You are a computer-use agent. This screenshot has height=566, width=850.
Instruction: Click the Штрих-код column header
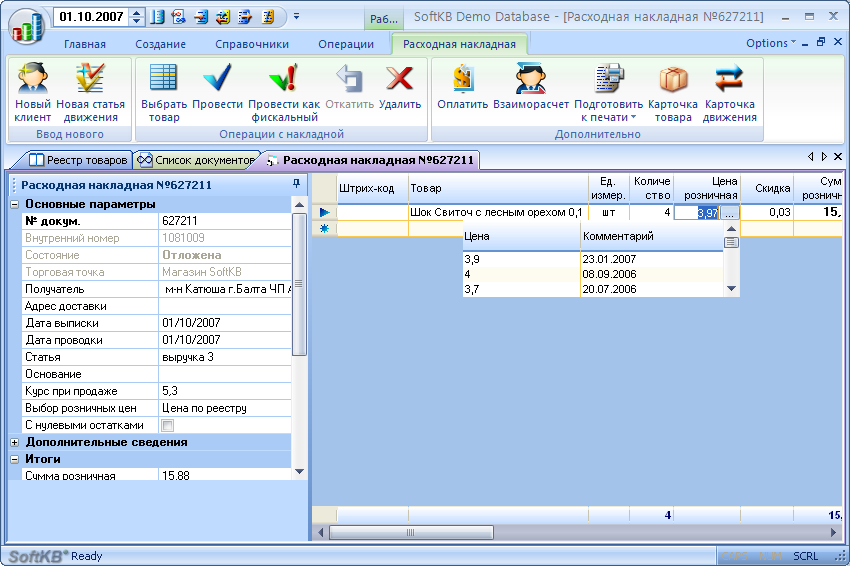[x=373, y=188]
